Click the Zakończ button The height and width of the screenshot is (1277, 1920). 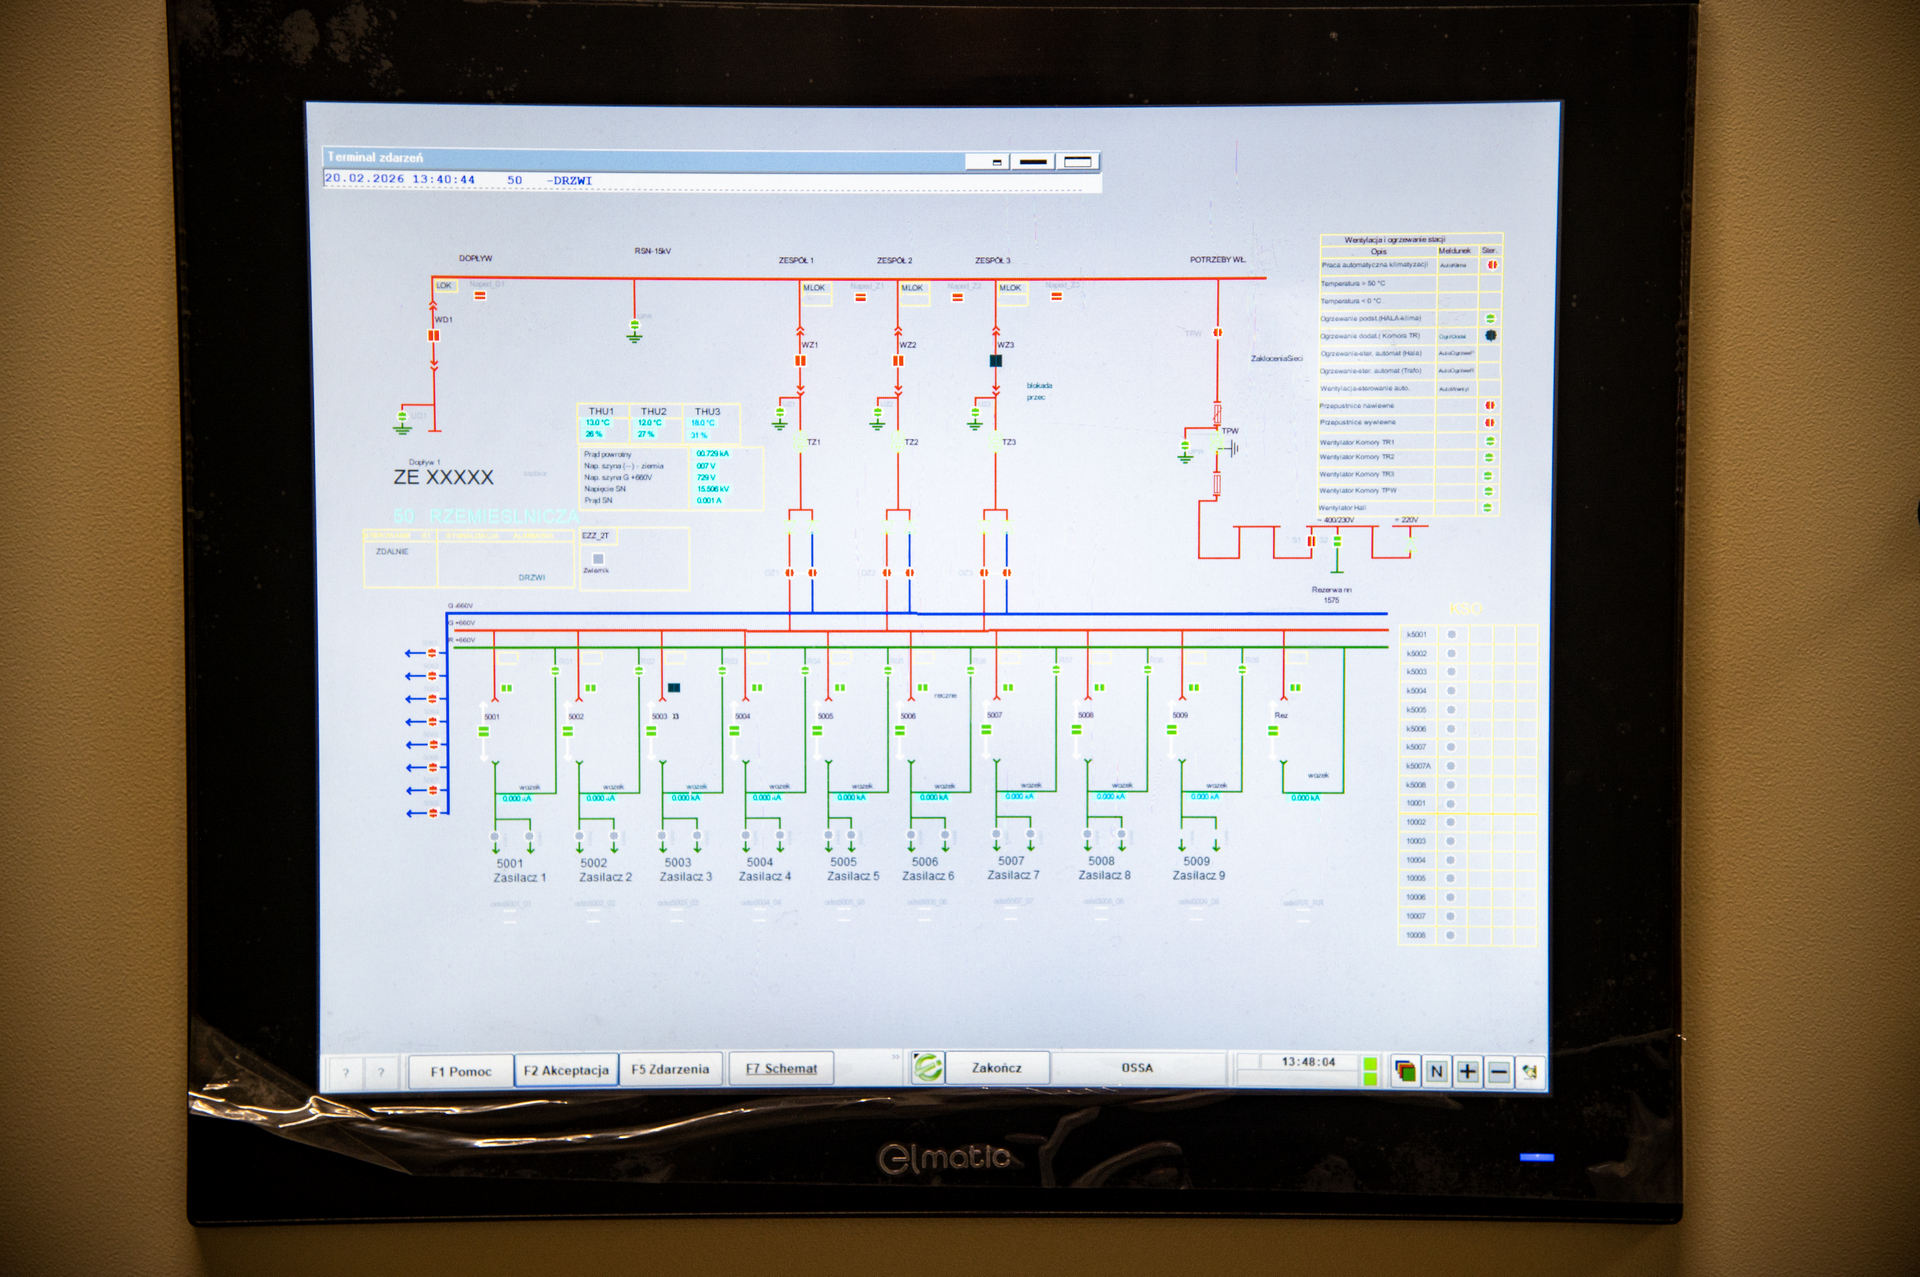pyautogui.click(x=997, y=1068)
